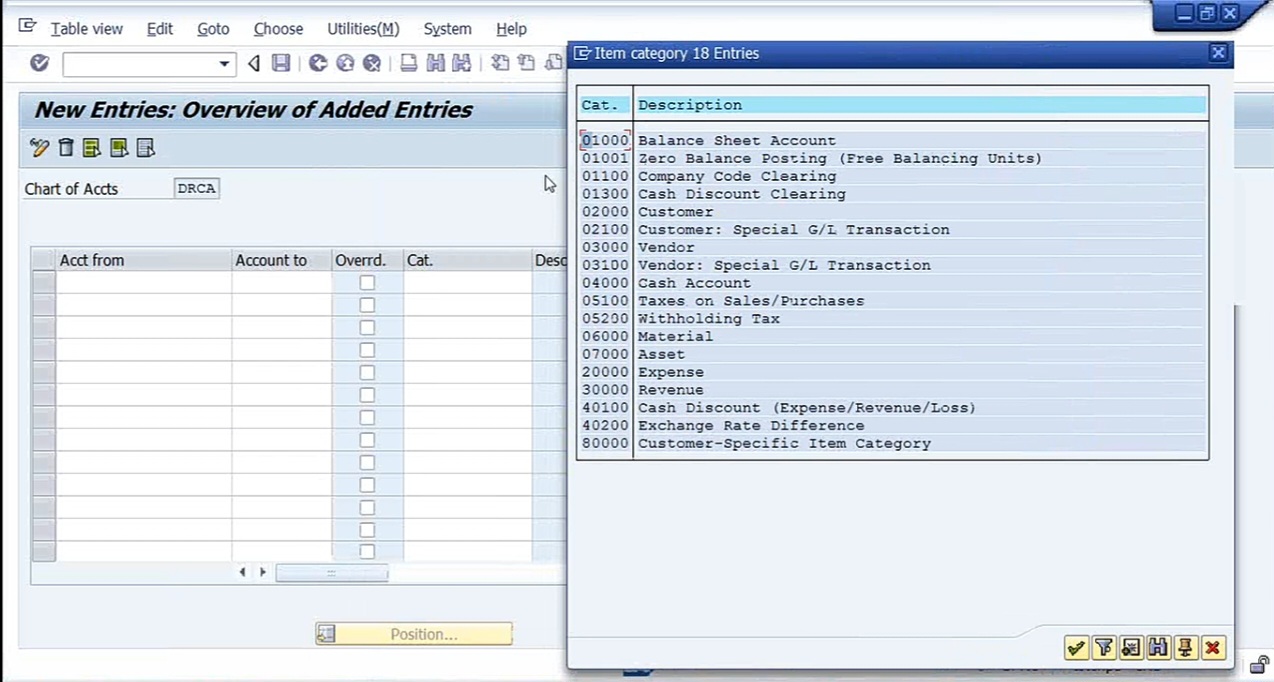Click the funnel Restrict Values icon
Viewport: 1274px width, 682px height.
click(1103, 648)
